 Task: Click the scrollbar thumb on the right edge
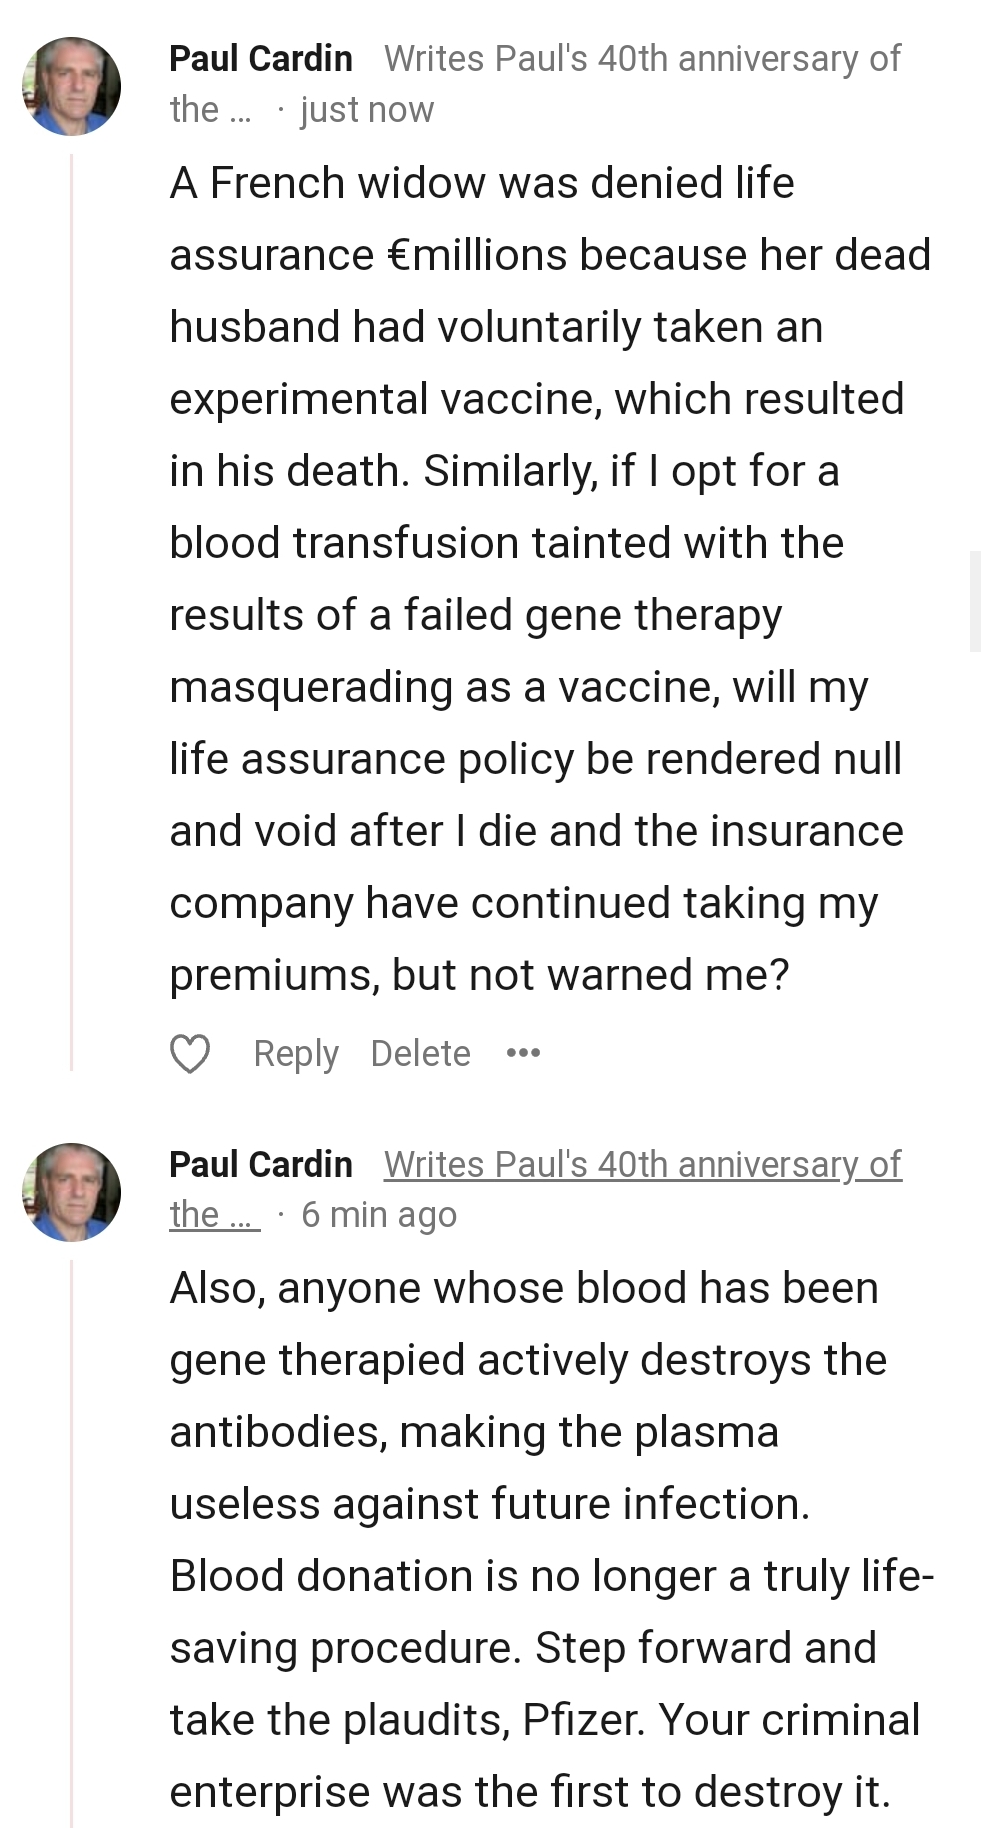click(x=974, y=600)
